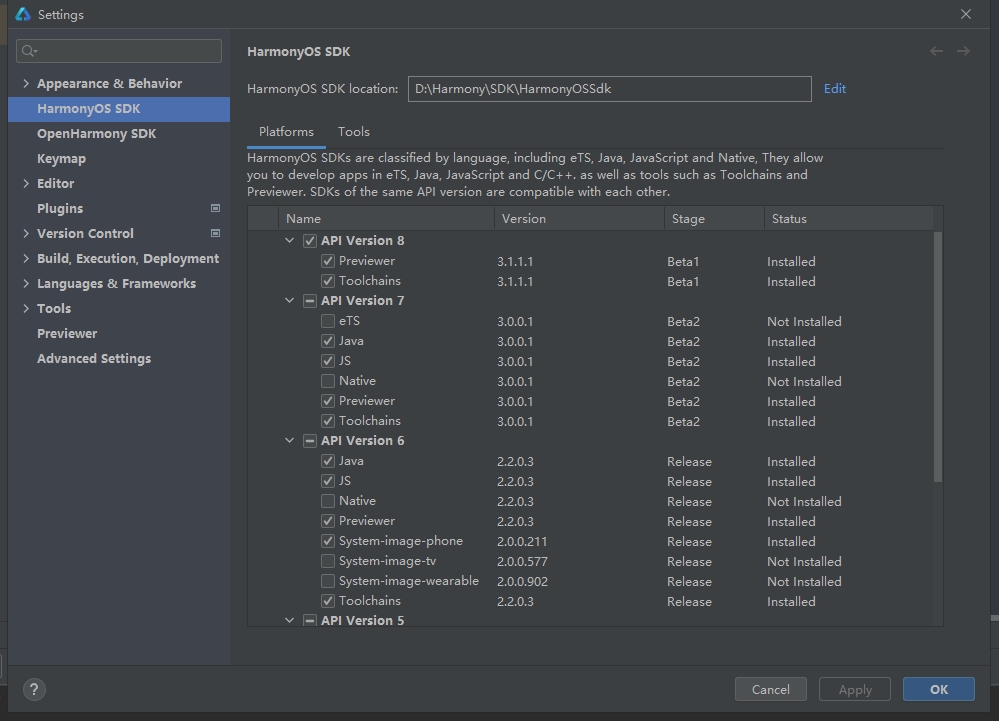
Task: Expand Build, Execution, Deployment arrow
Action: click(25, 258)
